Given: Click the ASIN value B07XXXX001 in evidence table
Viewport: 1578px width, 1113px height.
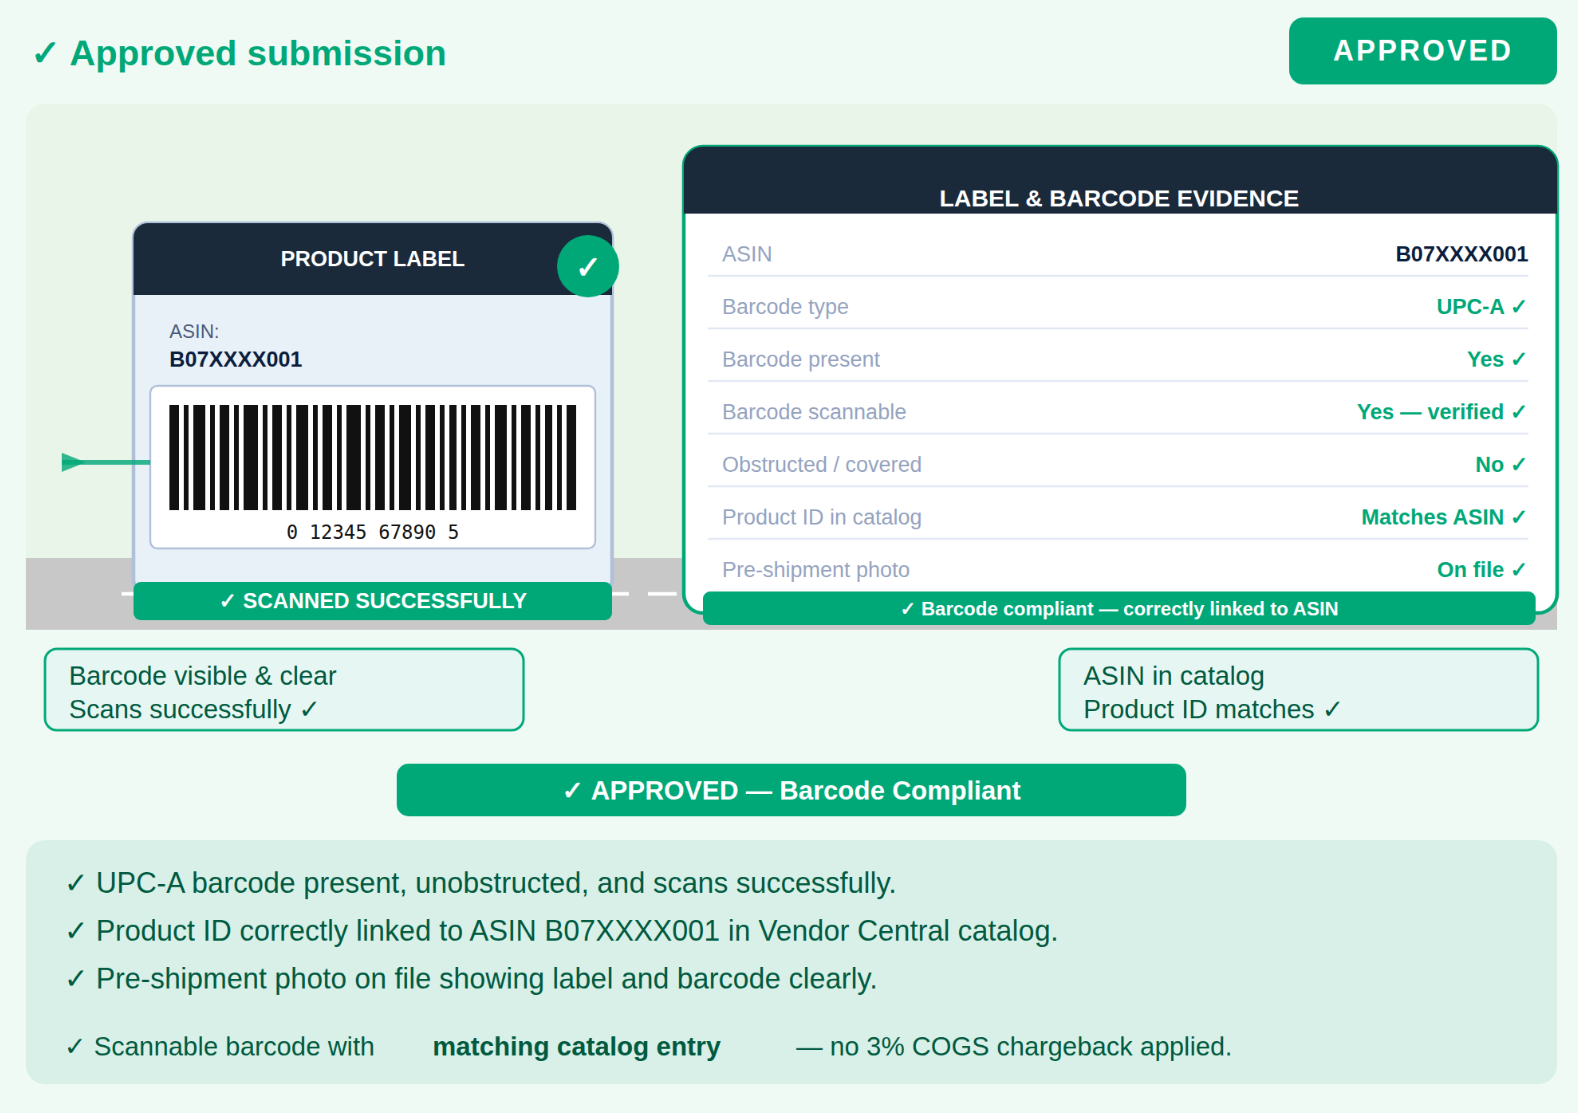Looking at the screenshot, I should pos(1461,254).
